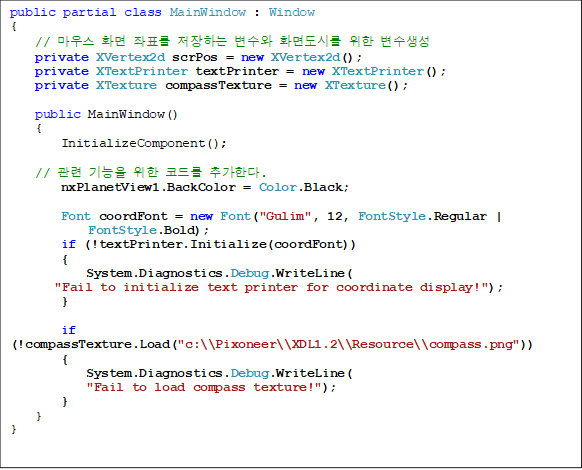The width and height of the screenshot is (582, 470).
Task: Select the 'Color.Black' value
Action: coord(301,187)
